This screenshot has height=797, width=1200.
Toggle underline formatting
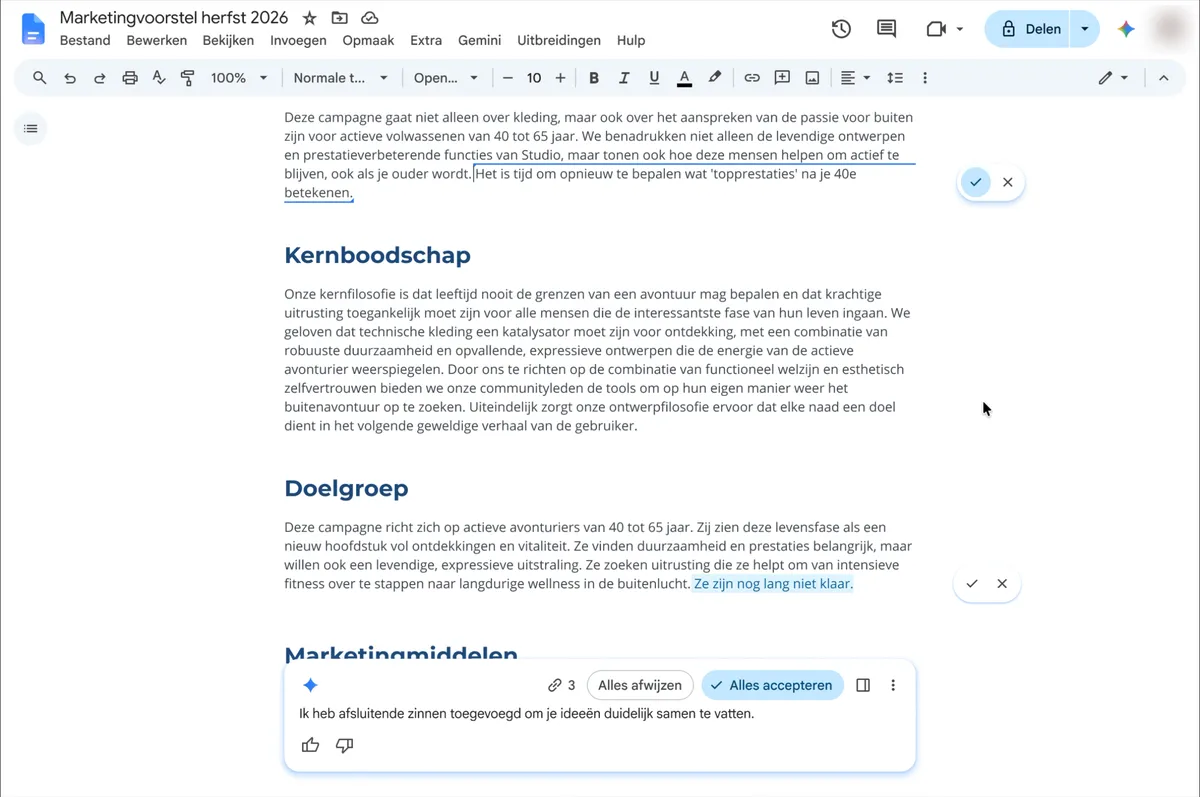(654, 78)
